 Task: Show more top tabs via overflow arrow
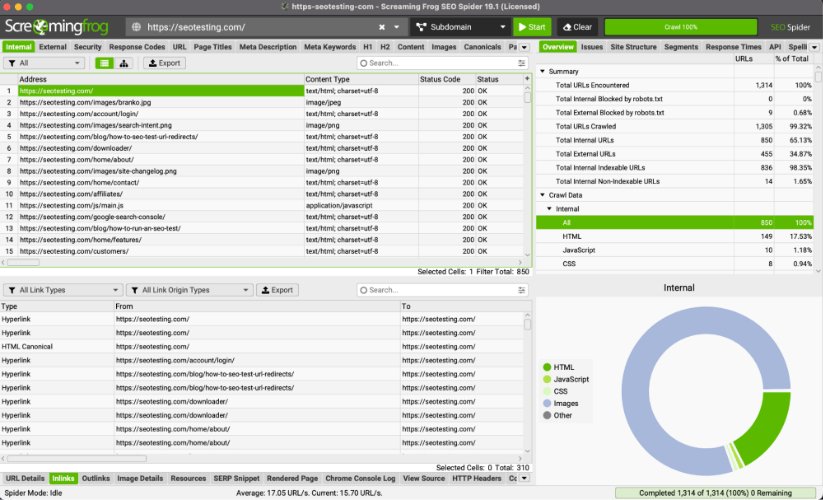coord(524,47)
